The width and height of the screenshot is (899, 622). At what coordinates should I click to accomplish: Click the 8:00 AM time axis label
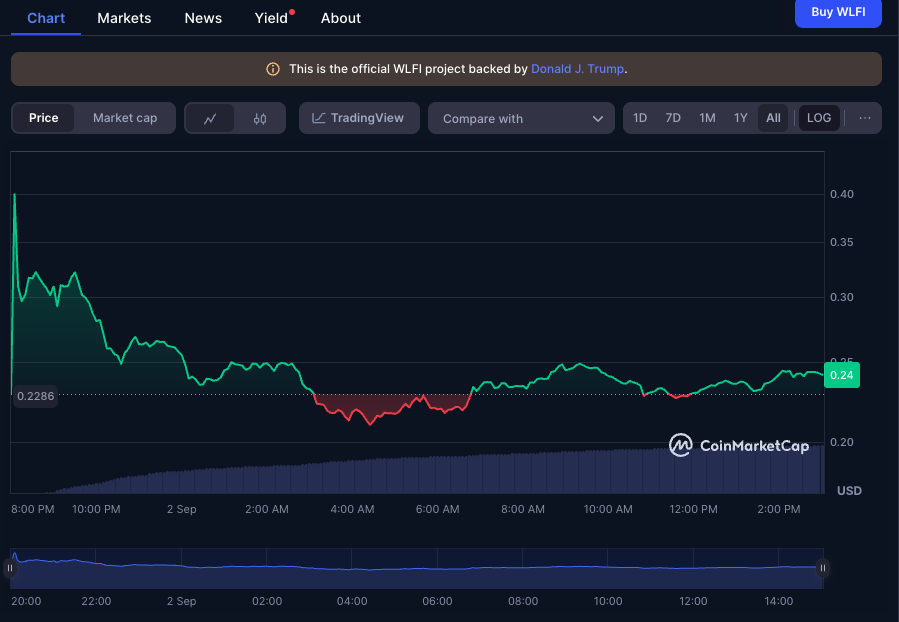(523, 509)
